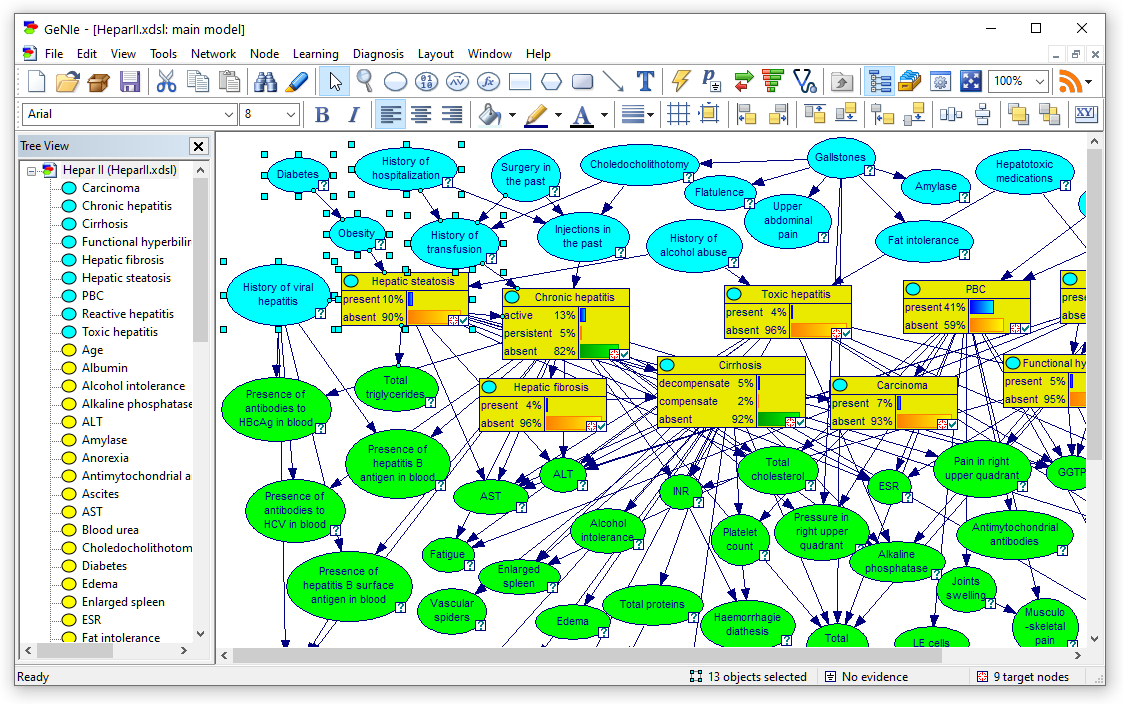
Task: Select the magnifier zoom tool
Action: pos(365,82)
